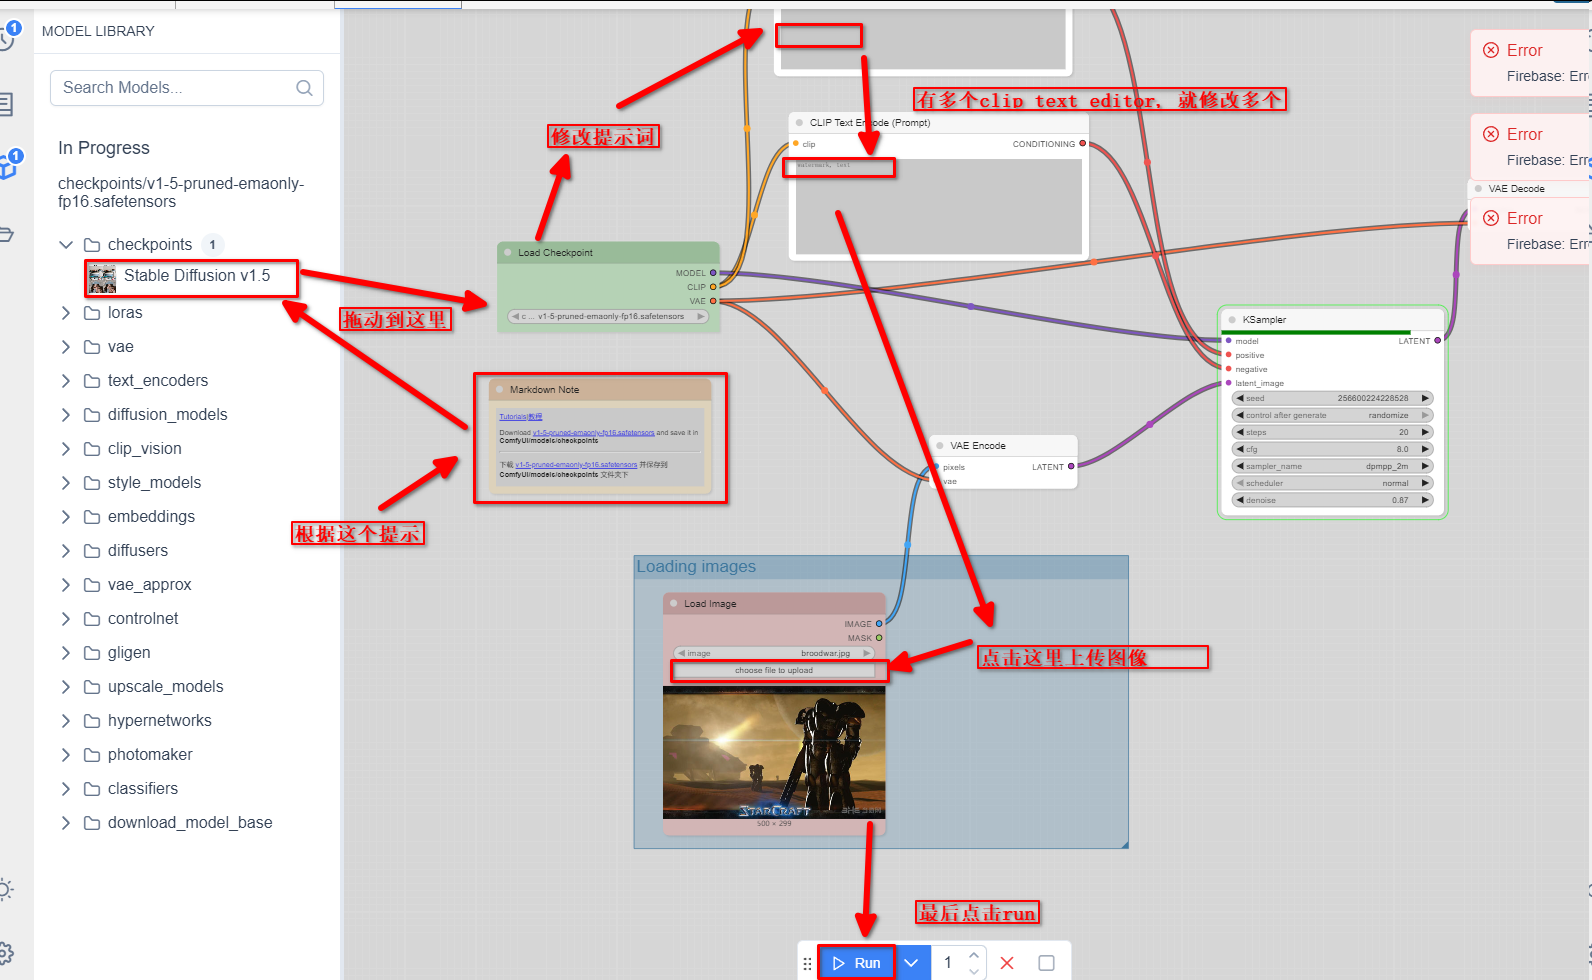Click the clear queue square icon
The image size is (1592, 980).
(x=1046, y=963)
